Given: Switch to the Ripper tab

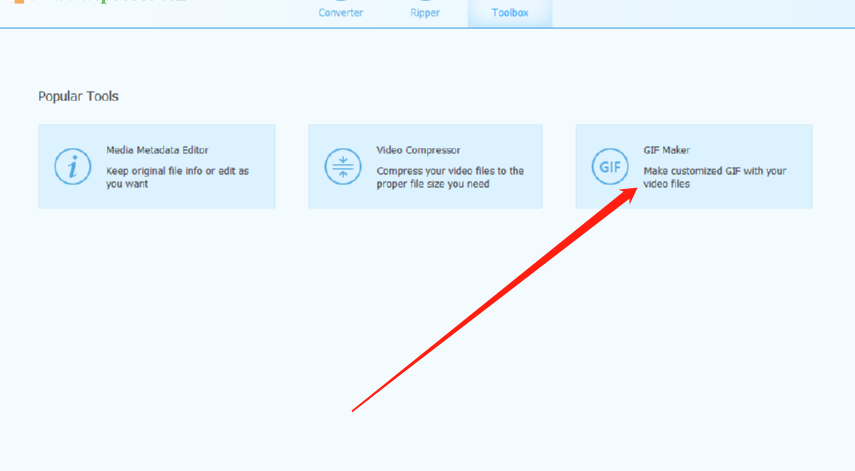Looking at the screenshot, I should tap(425, 13).
